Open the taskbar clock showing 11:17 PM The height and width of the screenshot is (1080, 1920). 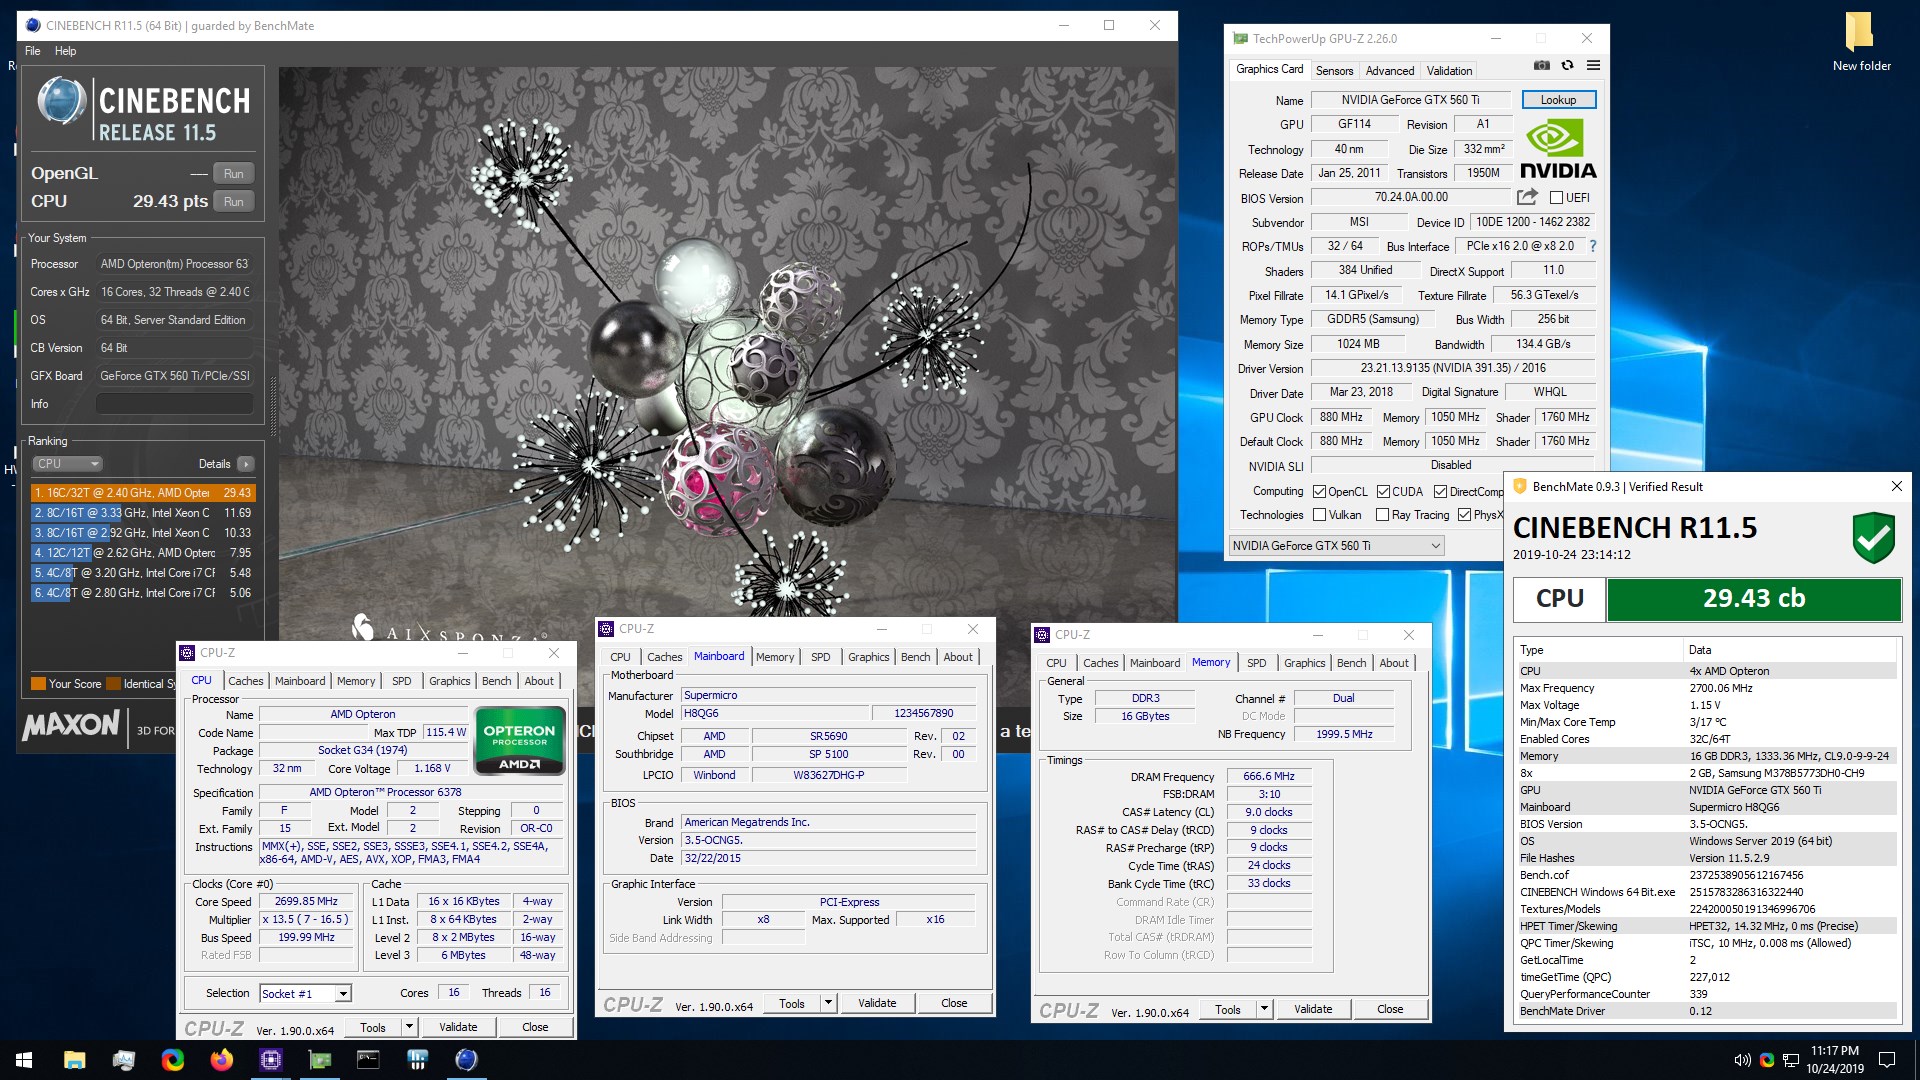coord(1834,1060)
